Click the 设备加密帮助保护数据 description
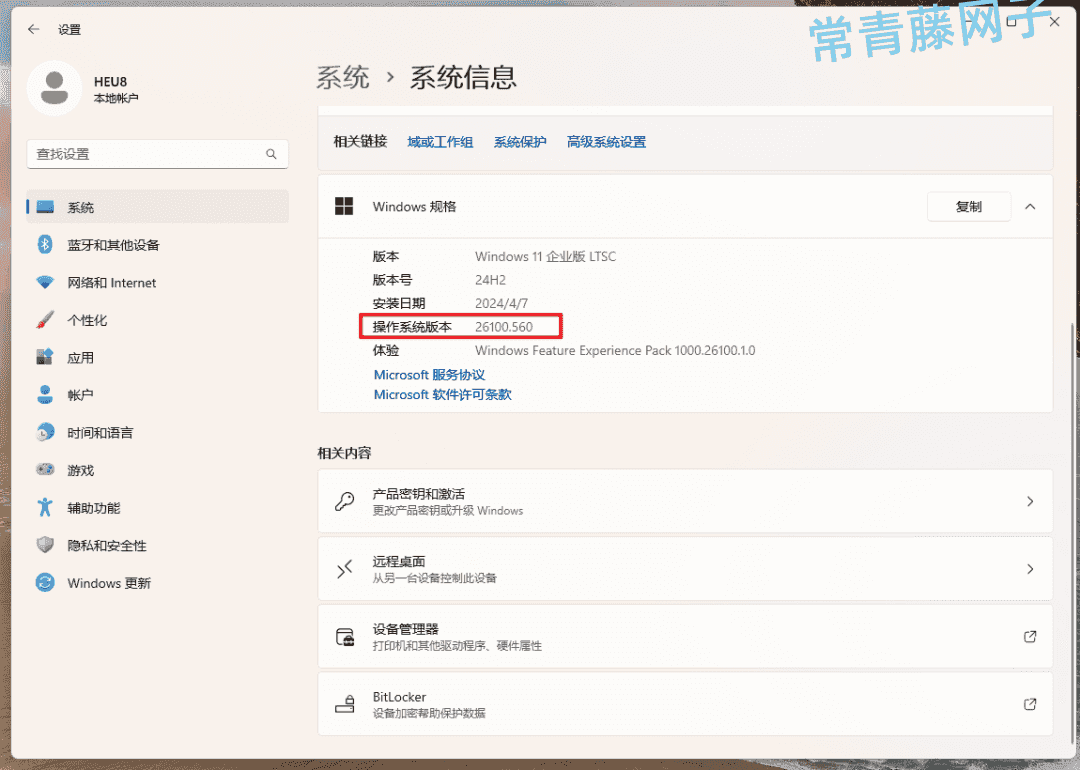This screenshot has height=770, width=1080. click(429, 714)
